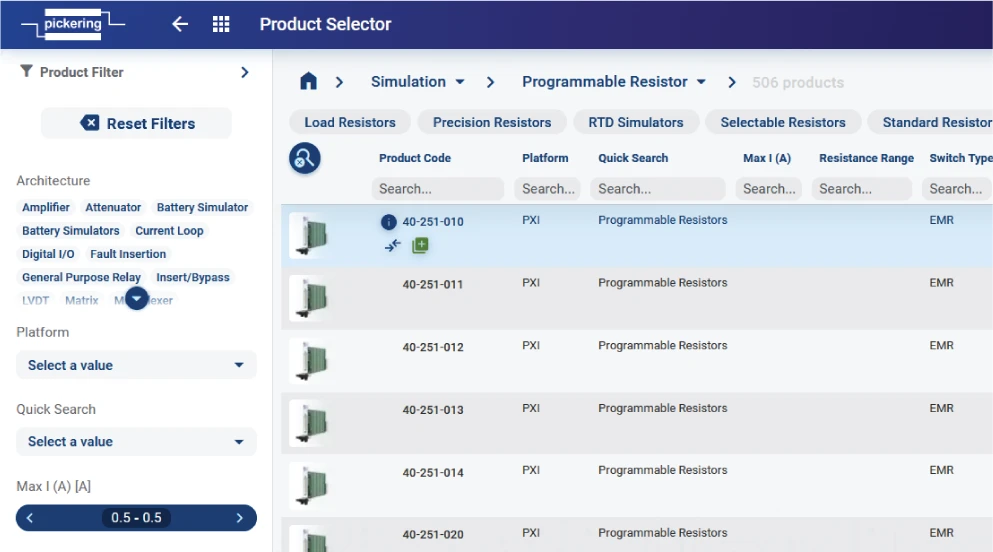Viewport: 993px width, 552px height.
Task: Focus the Product Code search field
Action: [438, 189]
